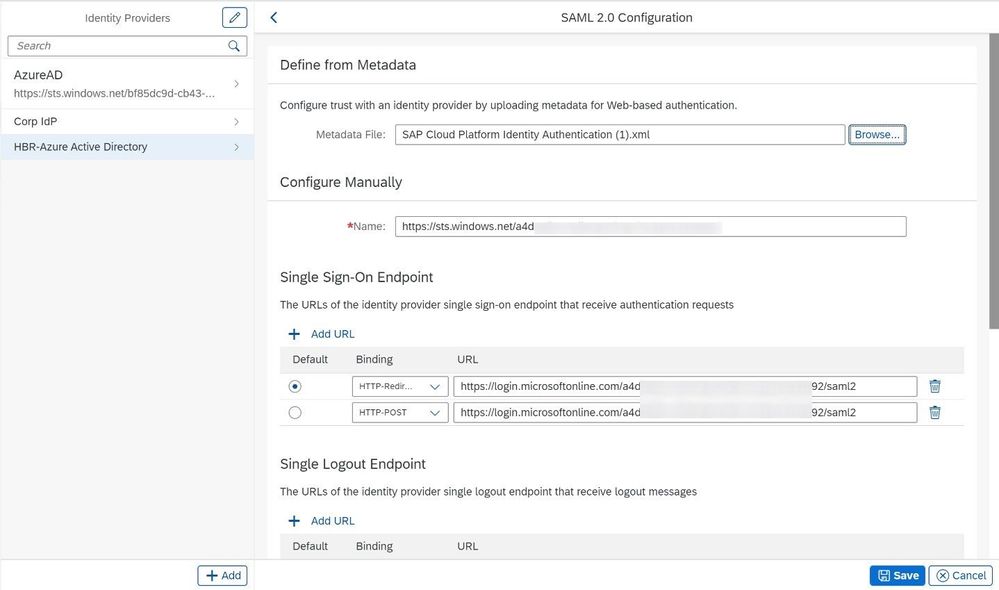This screenshot has height=590, width=999.
Task: Select HBR-Azure Active Directory provider
Action: 126,147
